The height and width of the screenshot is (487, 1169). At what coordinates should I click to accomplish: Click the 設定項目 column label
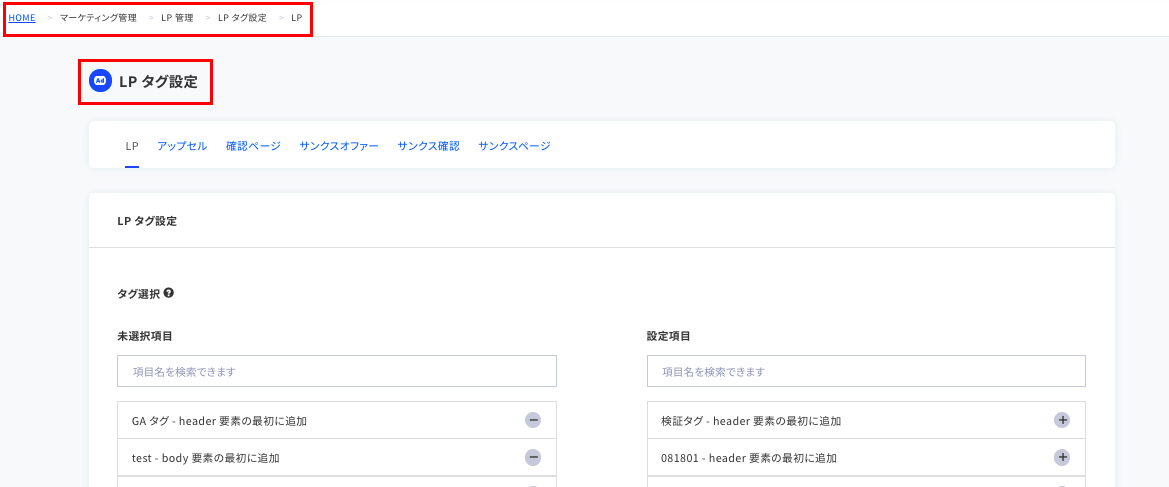[668, 336]
